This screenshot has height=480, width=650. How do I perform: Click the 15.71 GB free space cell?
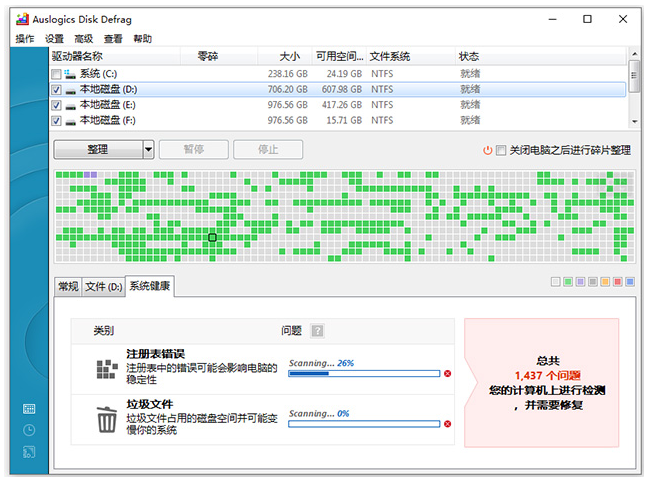(x=344, y=121)
